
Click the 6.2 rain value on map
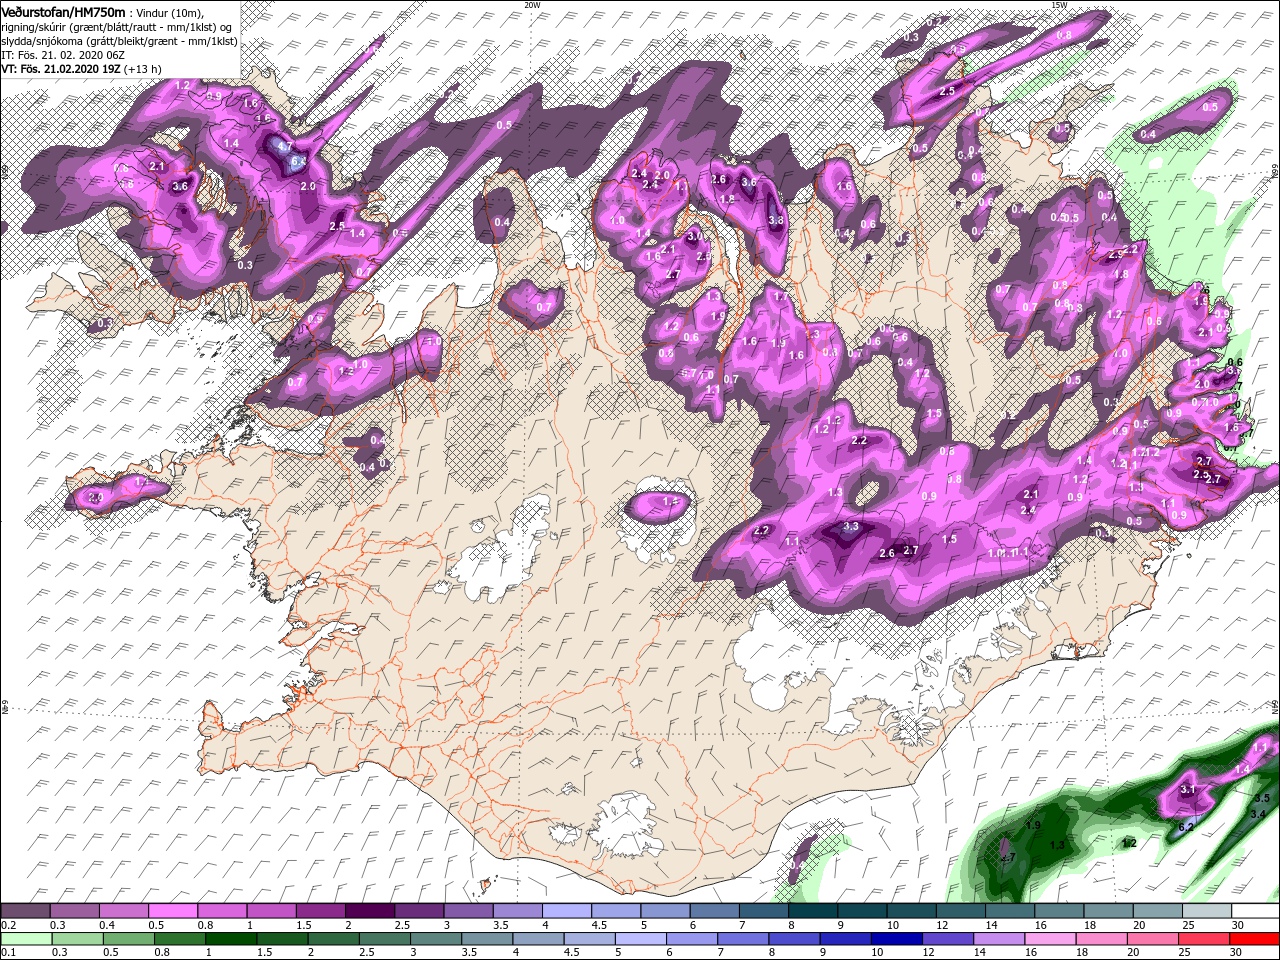tap(1186, 827)
